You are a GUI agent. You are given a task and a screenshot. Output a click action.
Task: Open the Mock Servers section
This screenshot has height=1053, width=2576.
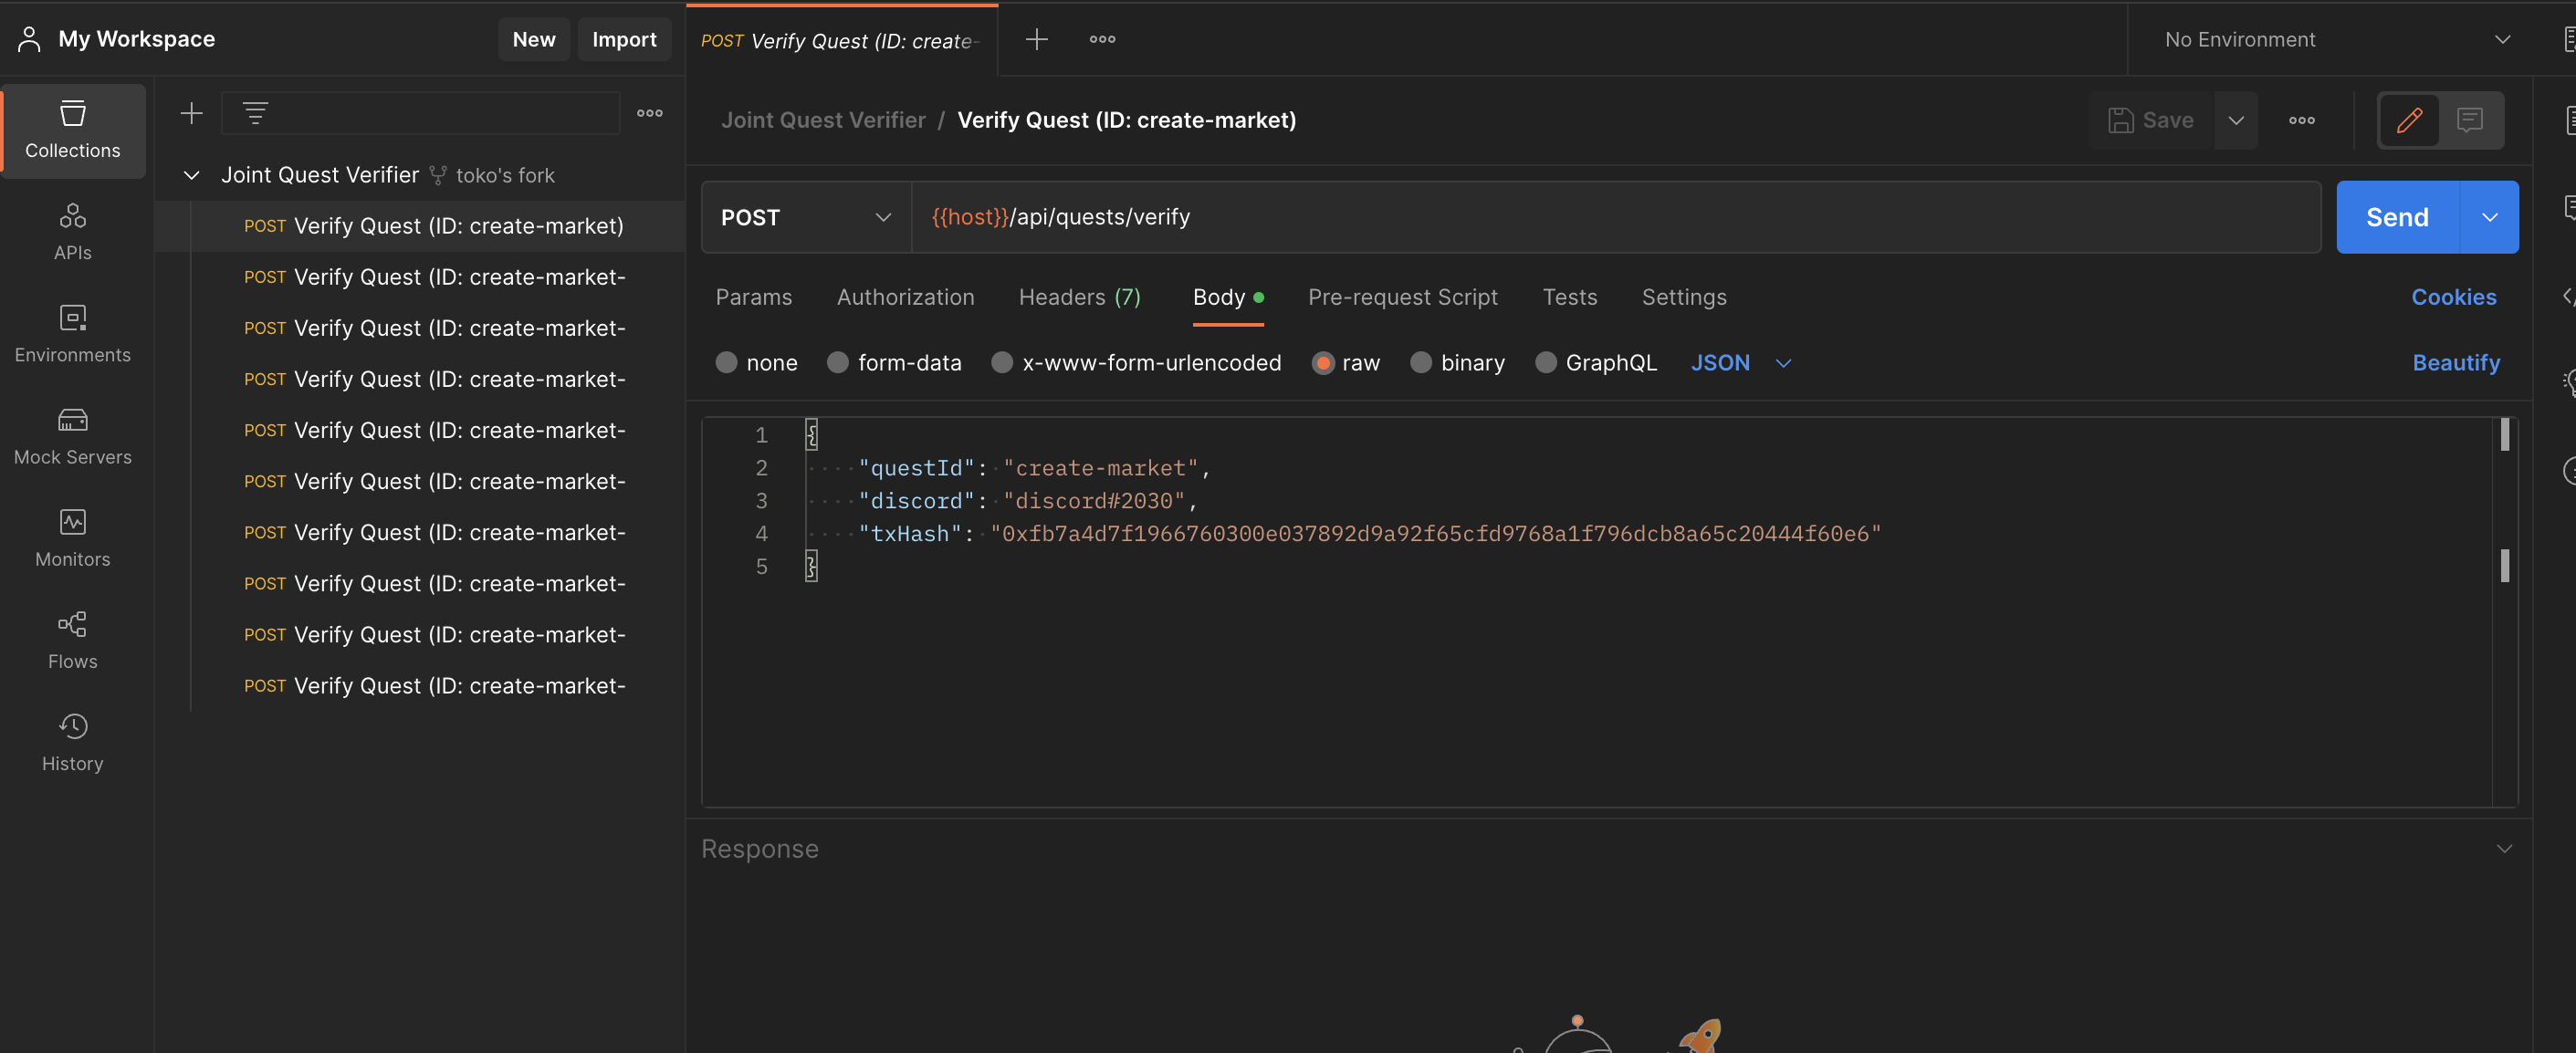coord(72,436)
